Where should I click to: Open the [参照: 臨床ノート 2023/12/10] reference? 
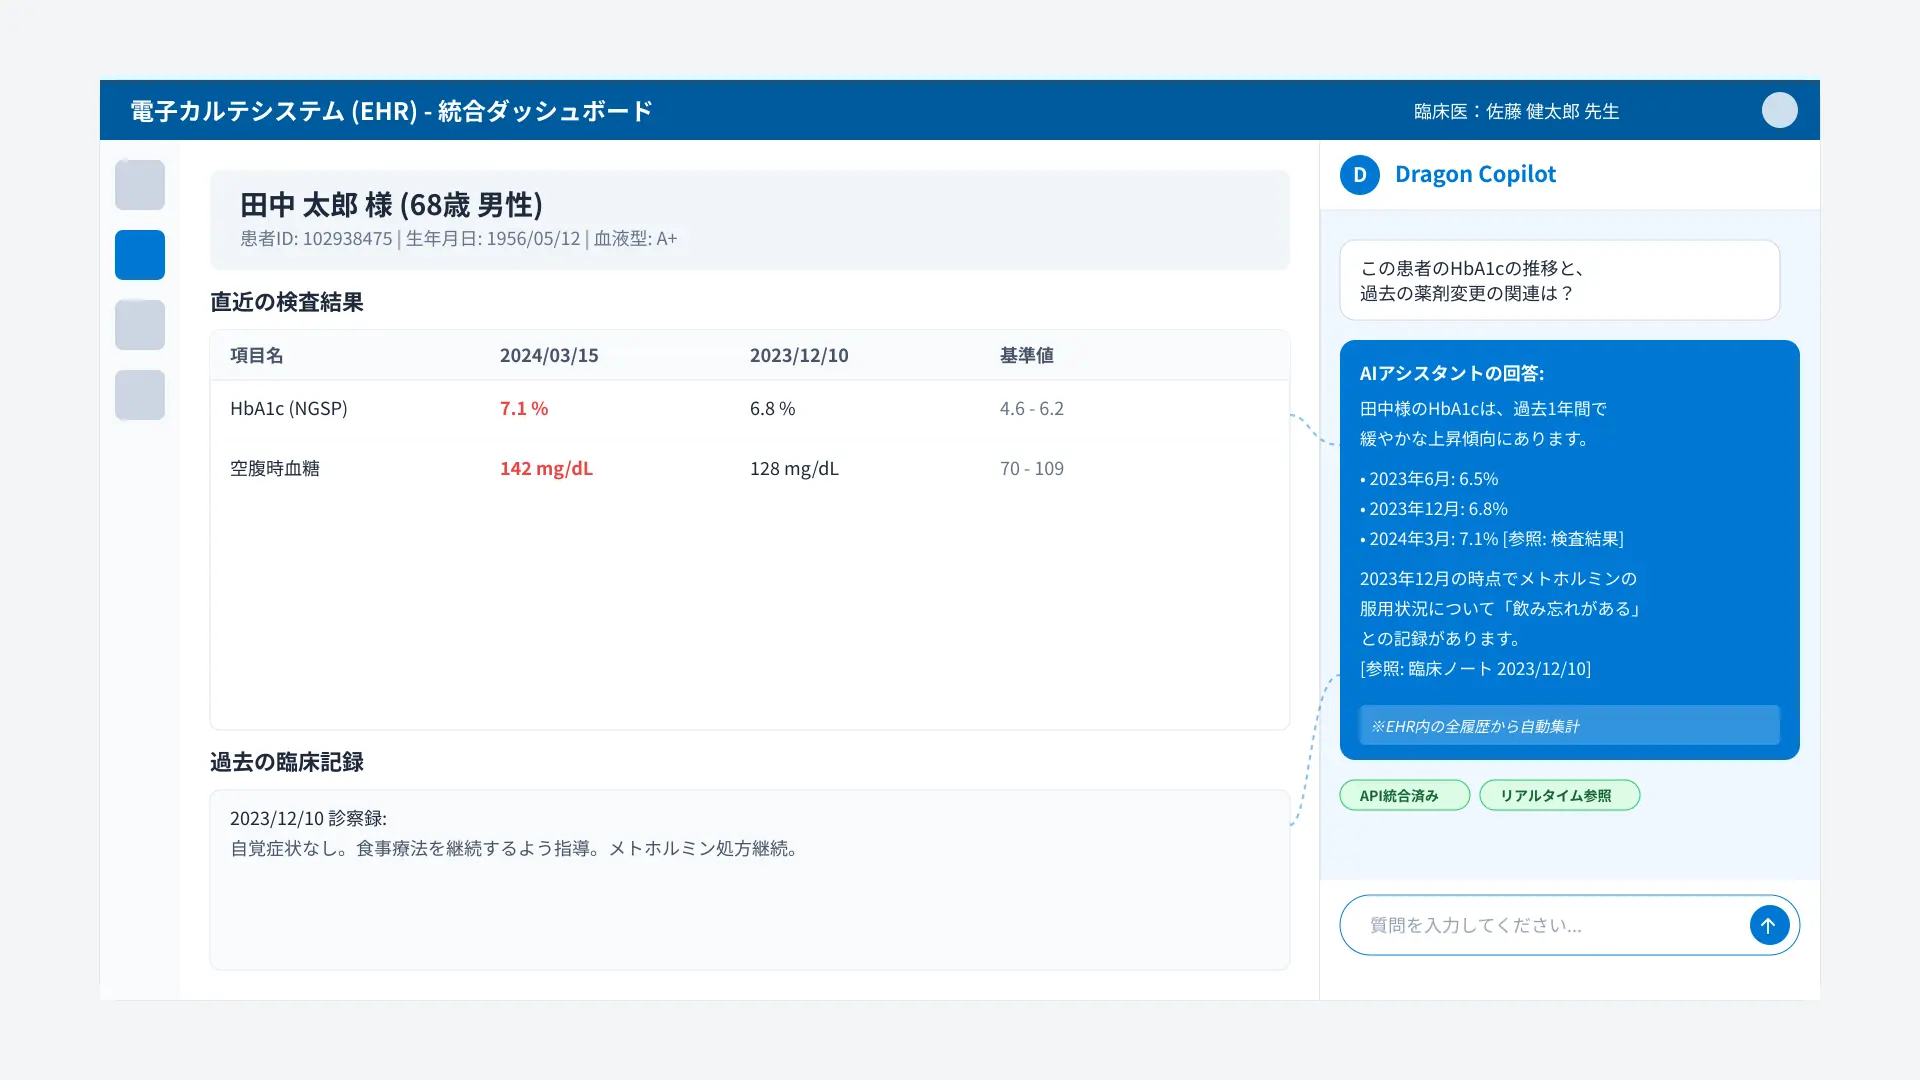coord(1475,669)
